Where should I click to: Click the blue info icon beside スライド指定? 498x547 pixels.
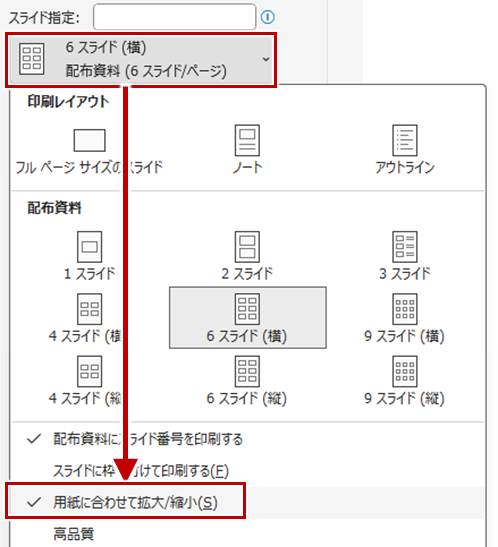[x=268, y=17]
